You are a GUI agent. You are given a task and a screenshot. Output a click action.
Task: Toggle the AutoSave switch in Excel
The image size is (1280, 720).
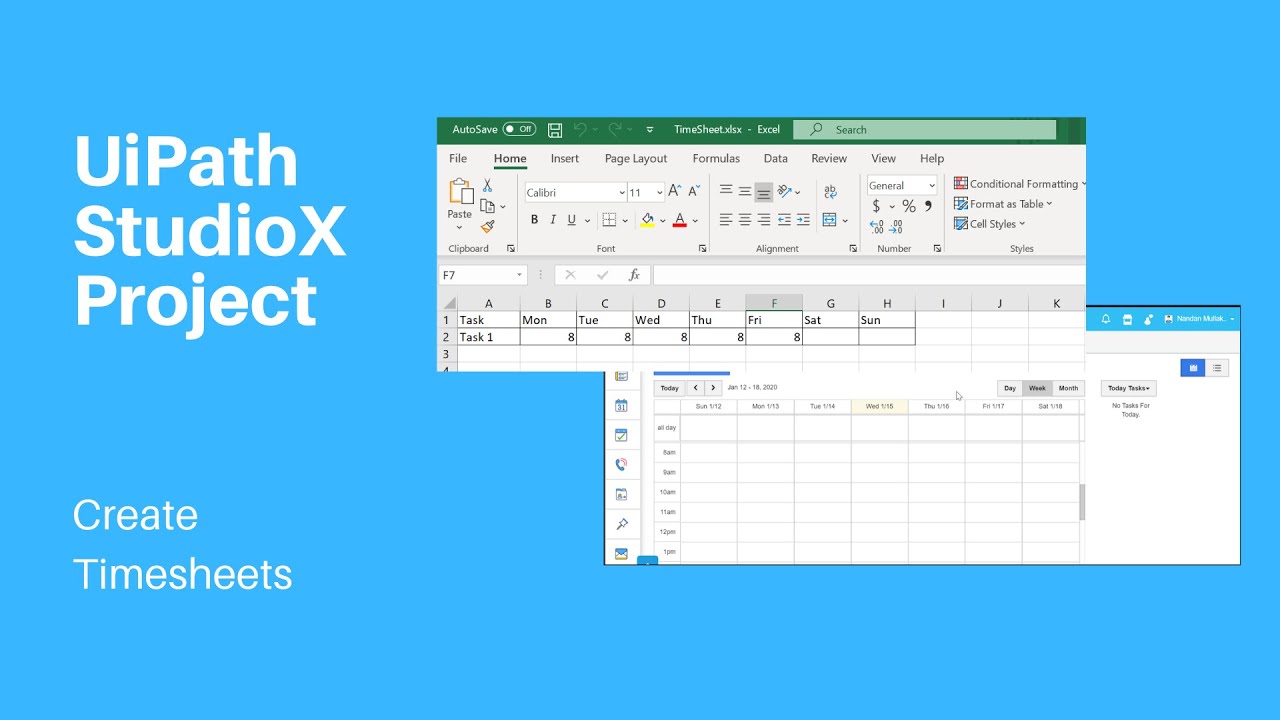point(519,129)
